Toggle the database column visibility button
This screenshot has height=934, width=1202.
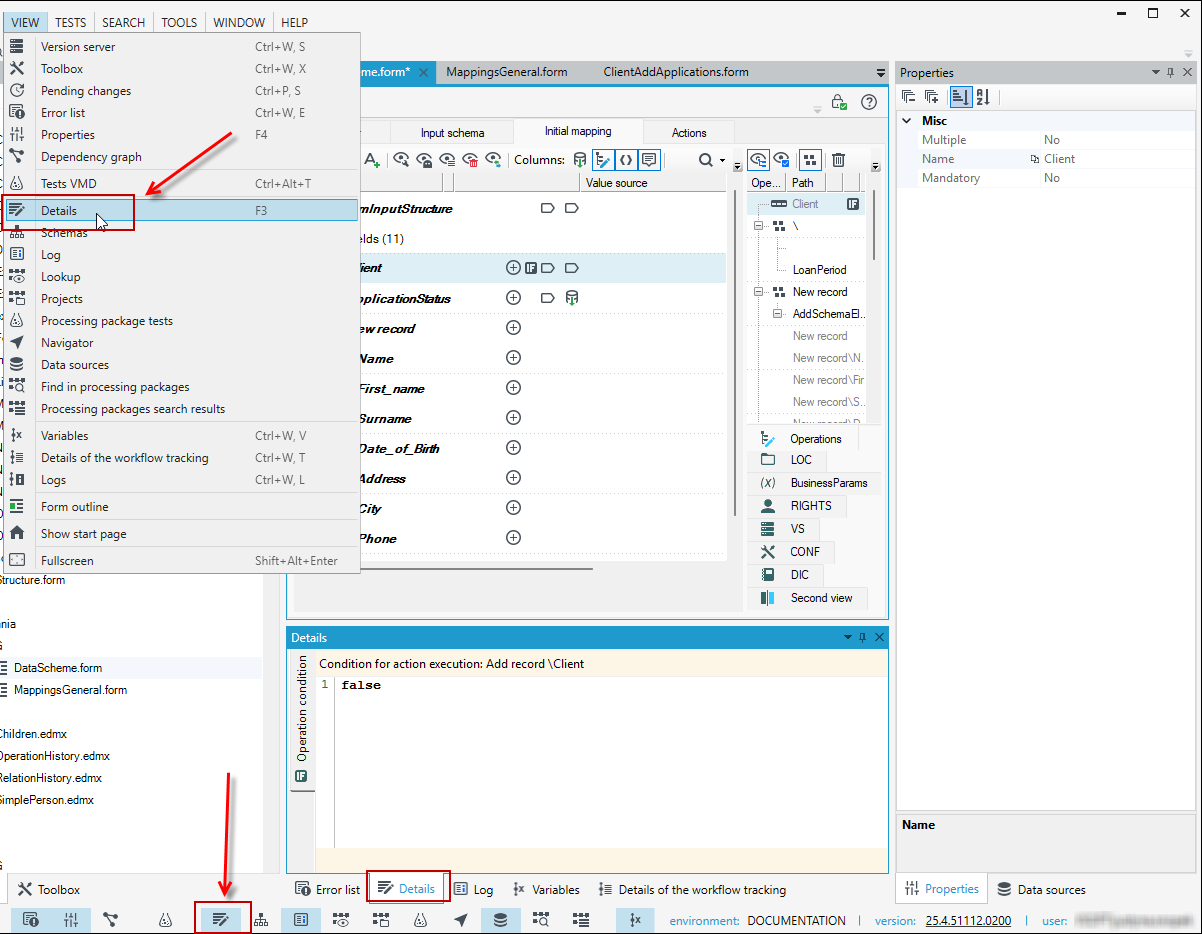point(580,160)
